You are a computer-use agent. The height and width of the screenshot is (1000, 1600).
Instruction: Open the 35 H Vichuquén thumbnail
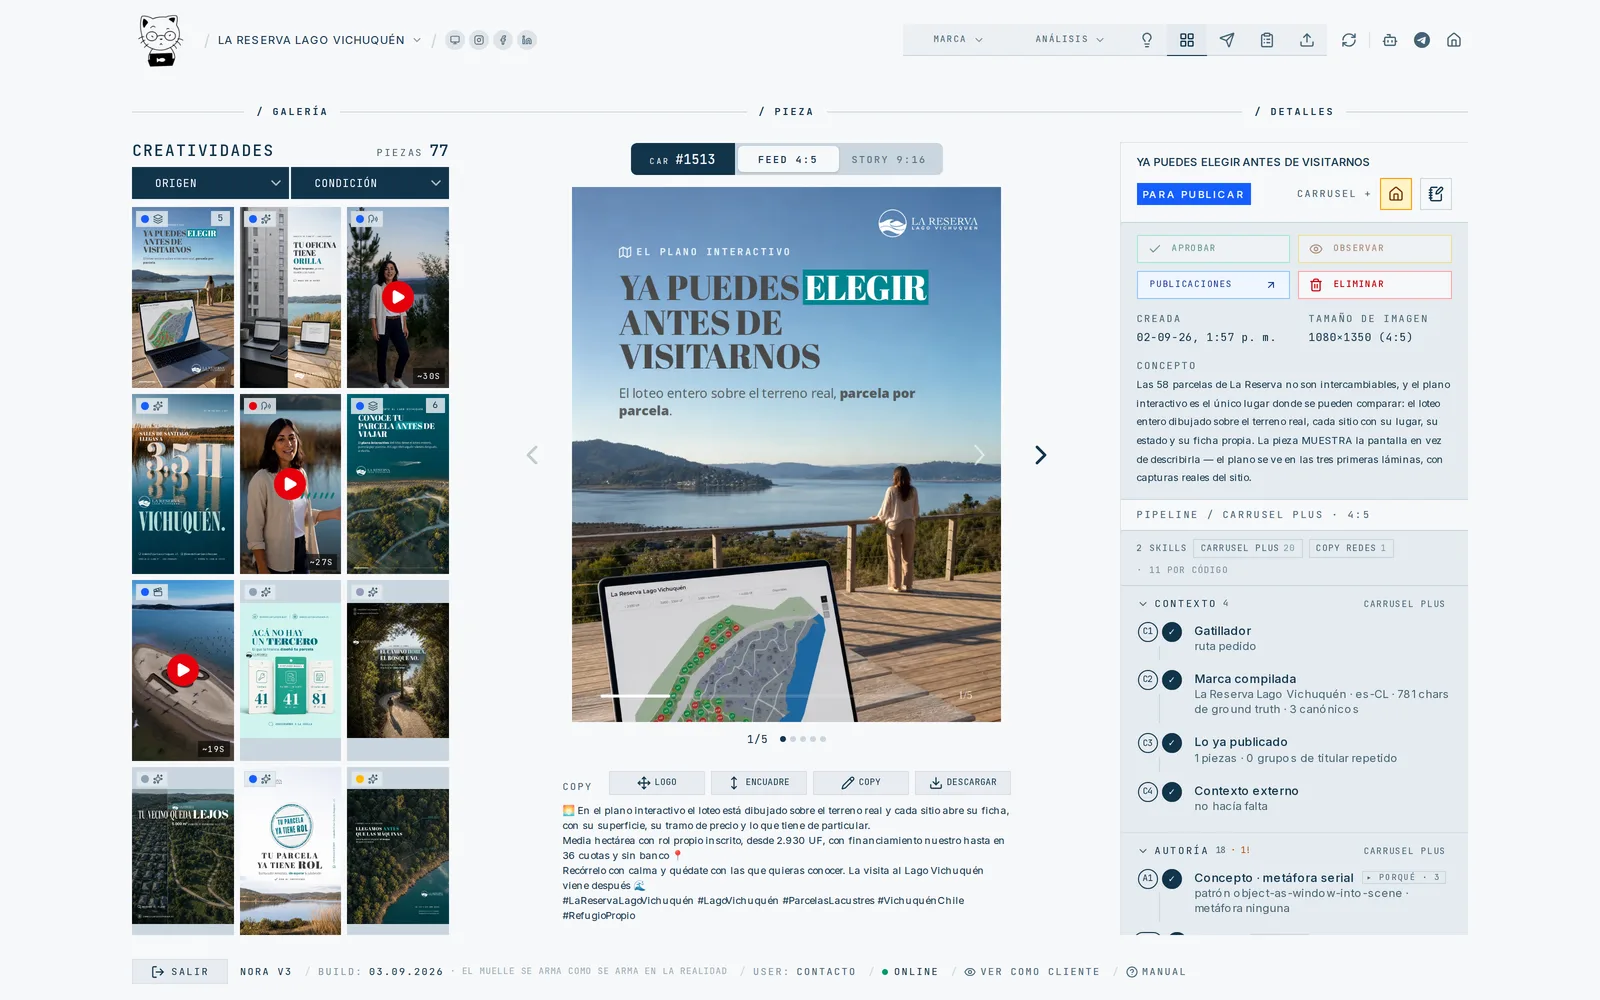point(183,484)
